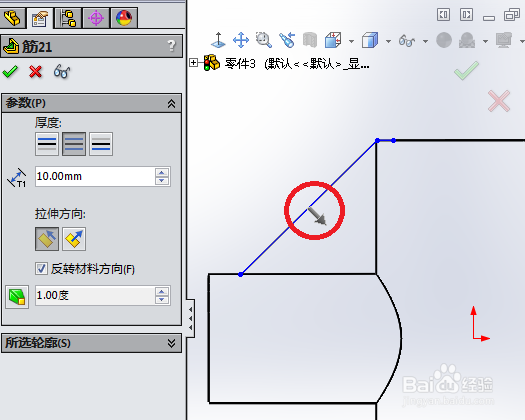Viewport: 525px width, 420px height.
Task: Open the ConfigurationManager tab
Action: coord(68,18)
